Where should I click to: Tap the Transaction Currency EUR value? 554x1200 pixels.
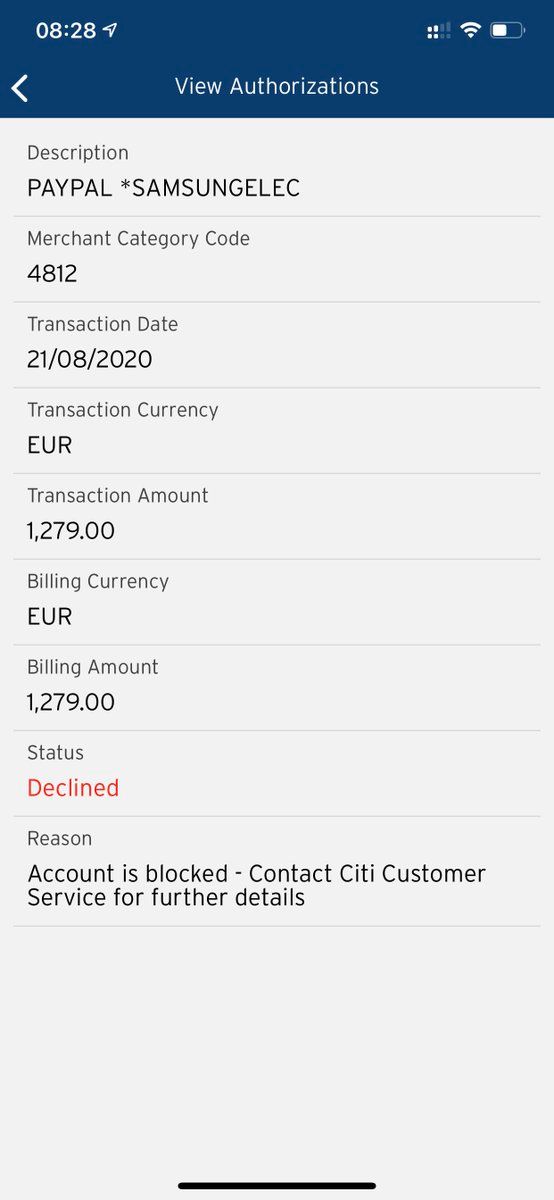[50, 445]
